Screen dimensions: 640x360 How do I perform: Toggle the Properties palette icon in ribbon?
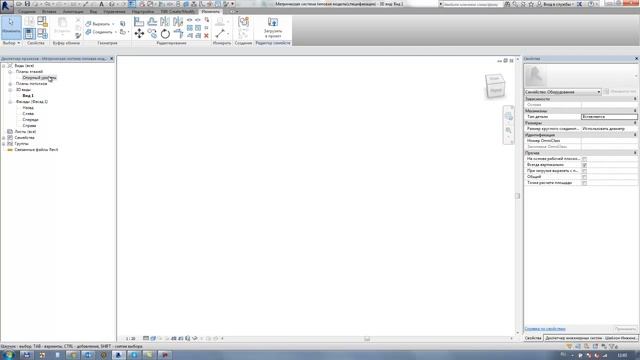click(x=29, y=33)
